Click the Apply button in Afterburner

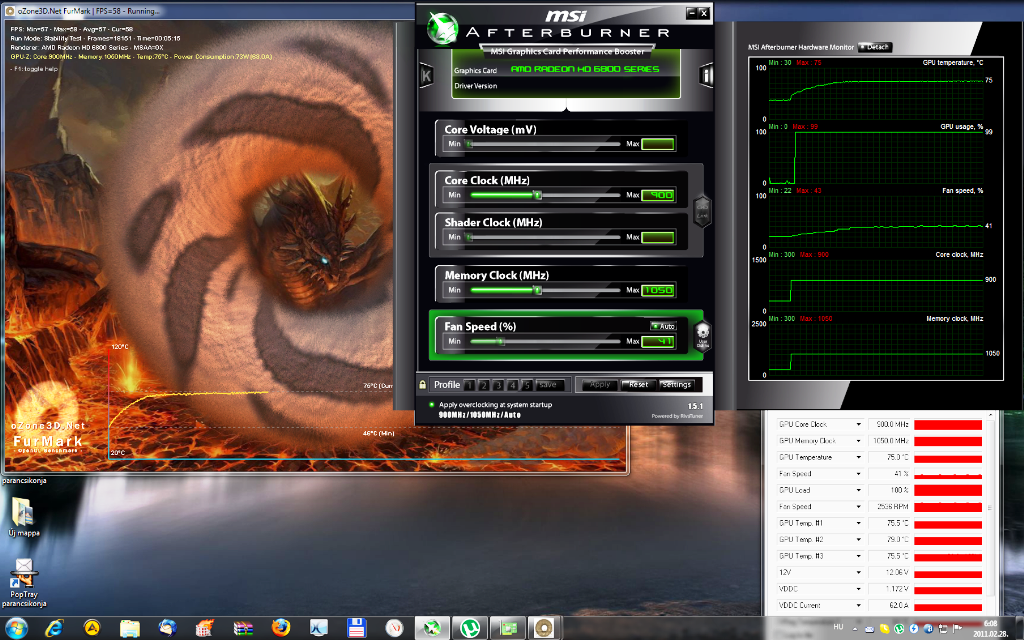click(x=600, y=385)
